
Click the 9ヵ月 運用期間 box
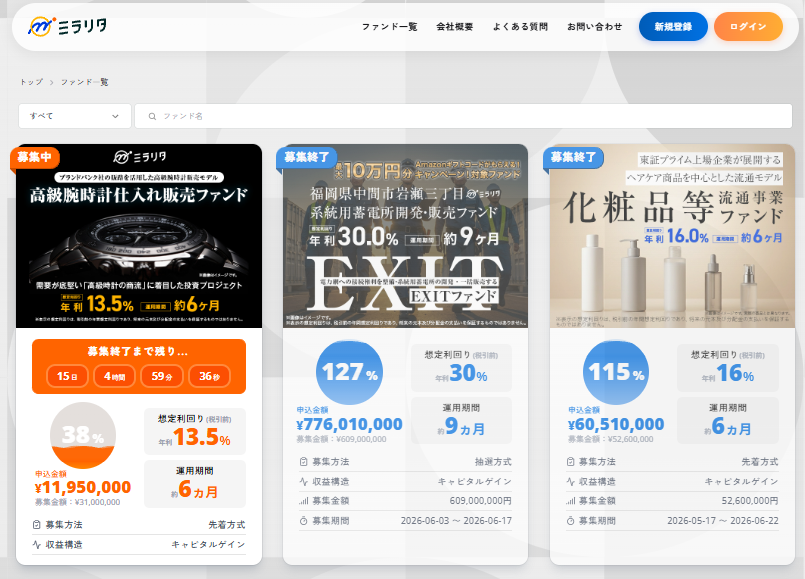461,420
